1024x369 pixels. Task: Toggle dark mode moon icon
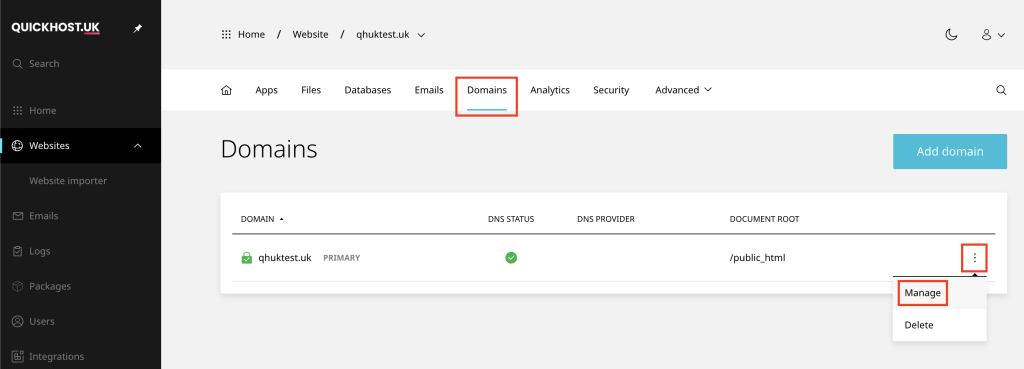[952, 35]
